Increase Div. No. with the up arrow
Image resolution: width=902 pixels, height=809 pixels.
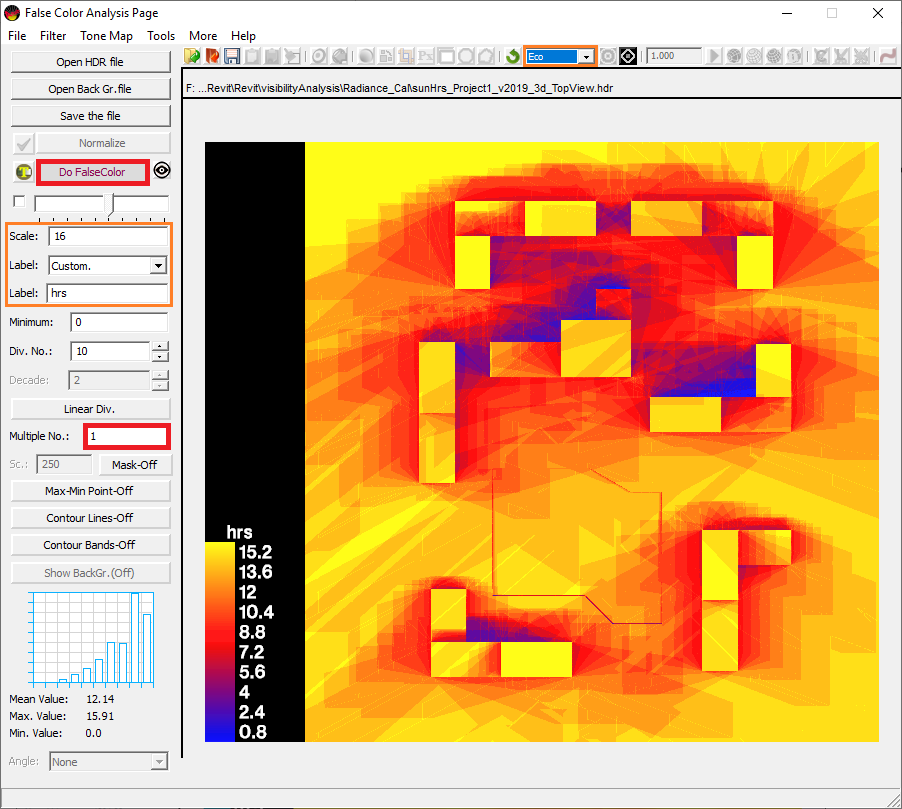coord(160,346)
